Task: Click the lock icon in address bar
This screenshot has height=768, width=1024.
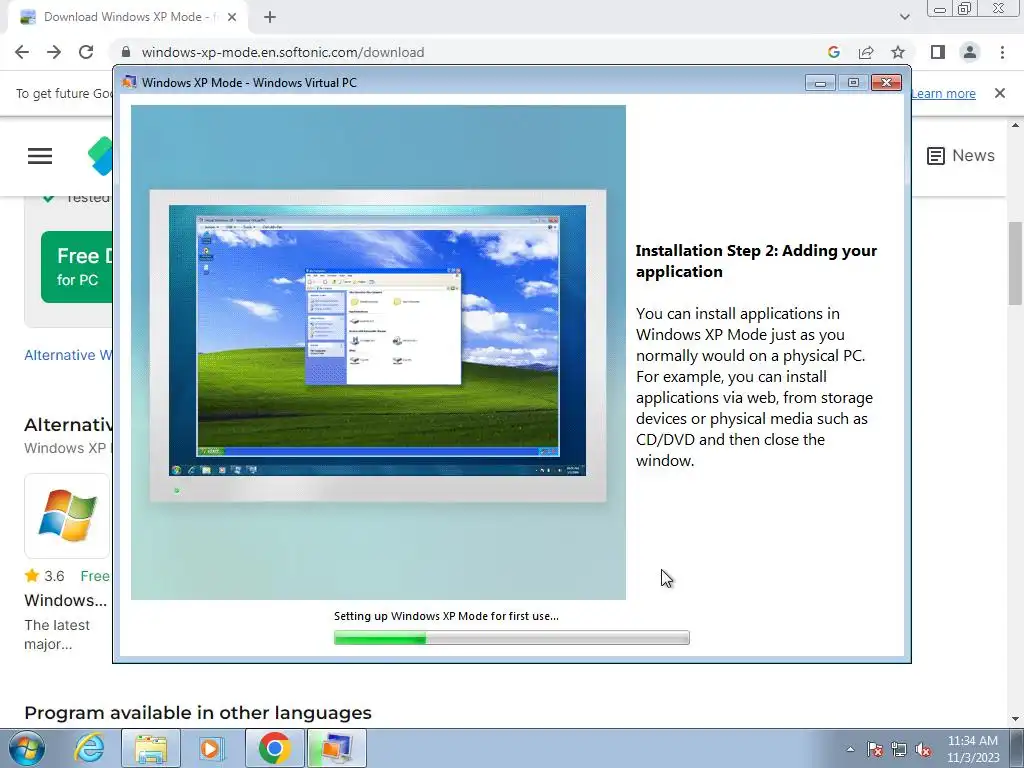Action: click(x=126, y=52)
